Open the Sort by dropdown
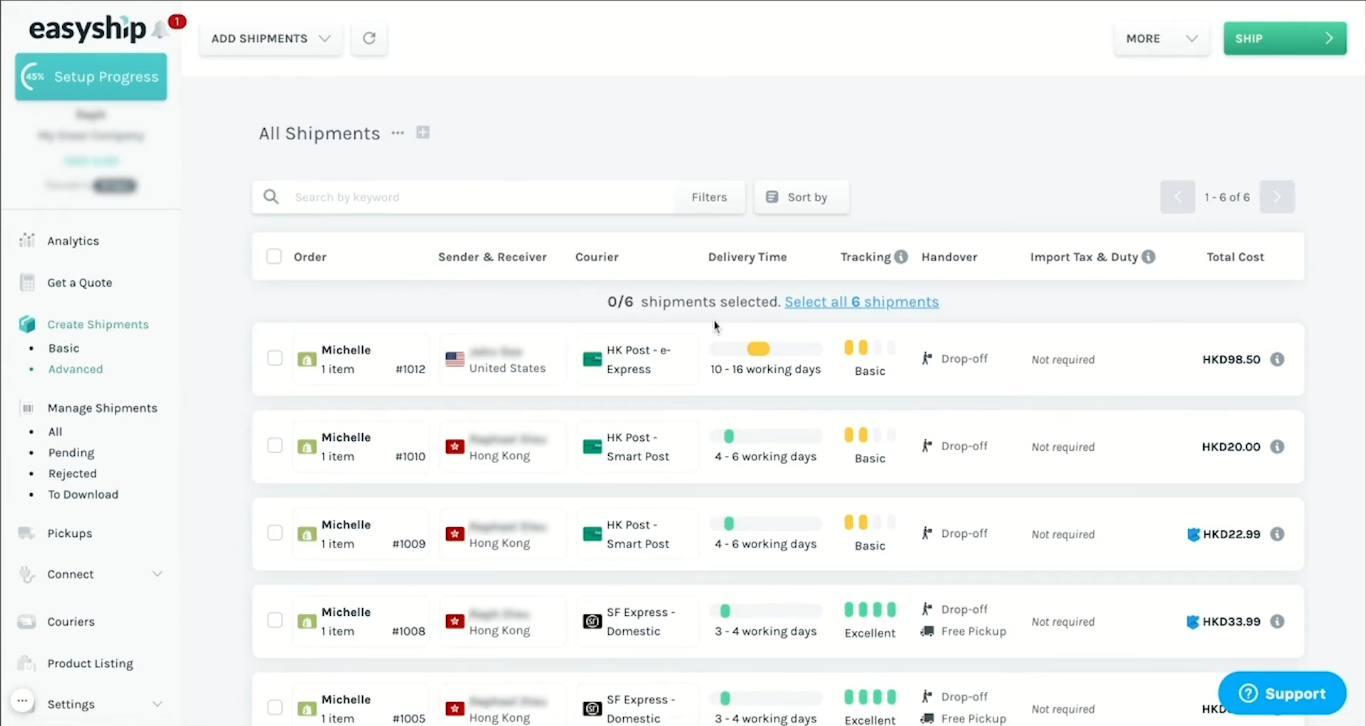Image resolution: width=1366 pixels, height=726 pixels. [x=802, y=197]
